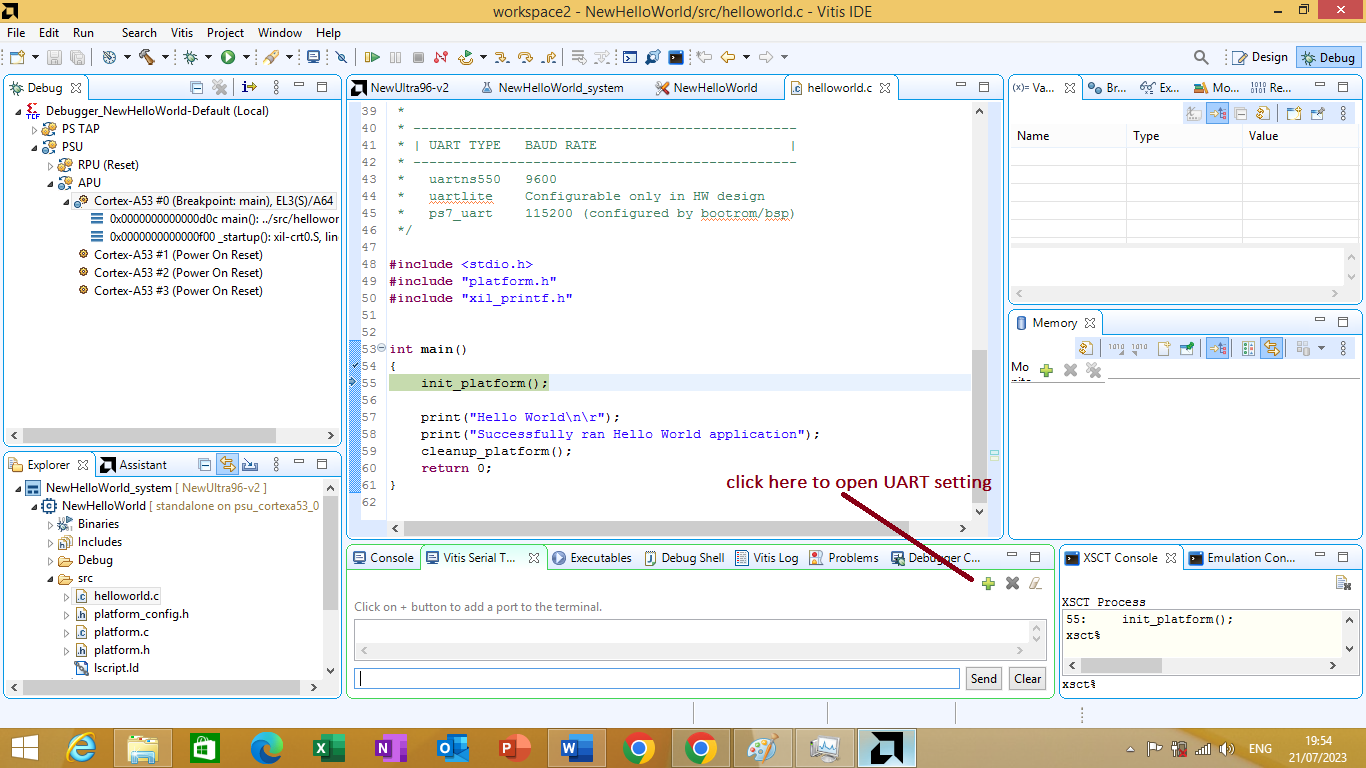Open the Project menu
The height and width of the screenshot is (768, 1366).
(x=226, y=32)
